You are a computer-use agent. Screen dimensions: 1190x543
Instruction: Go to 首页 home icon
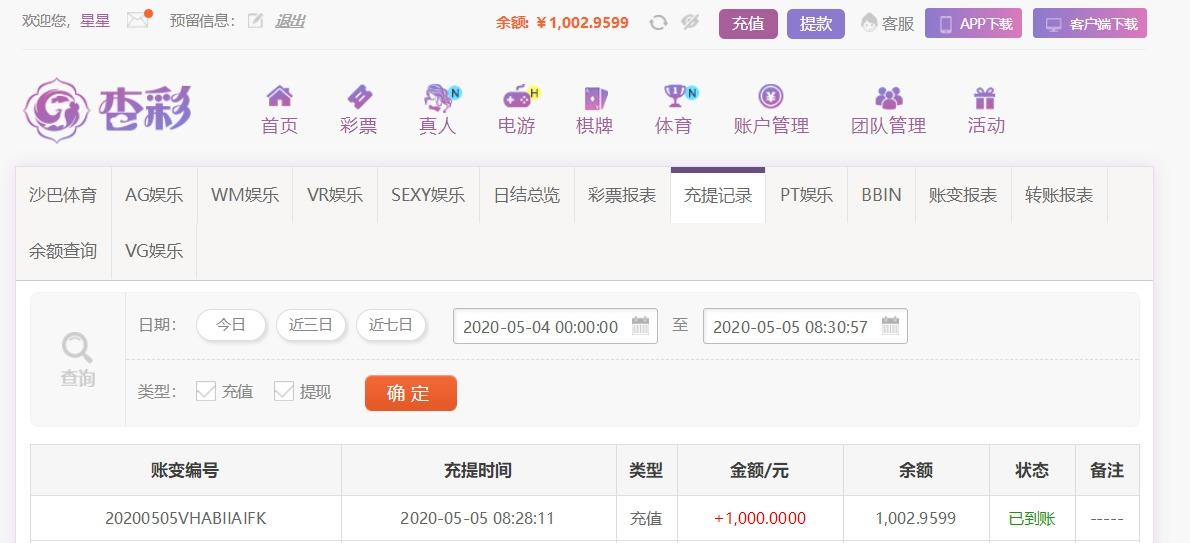pyautogui.click(x=279, y=96)
